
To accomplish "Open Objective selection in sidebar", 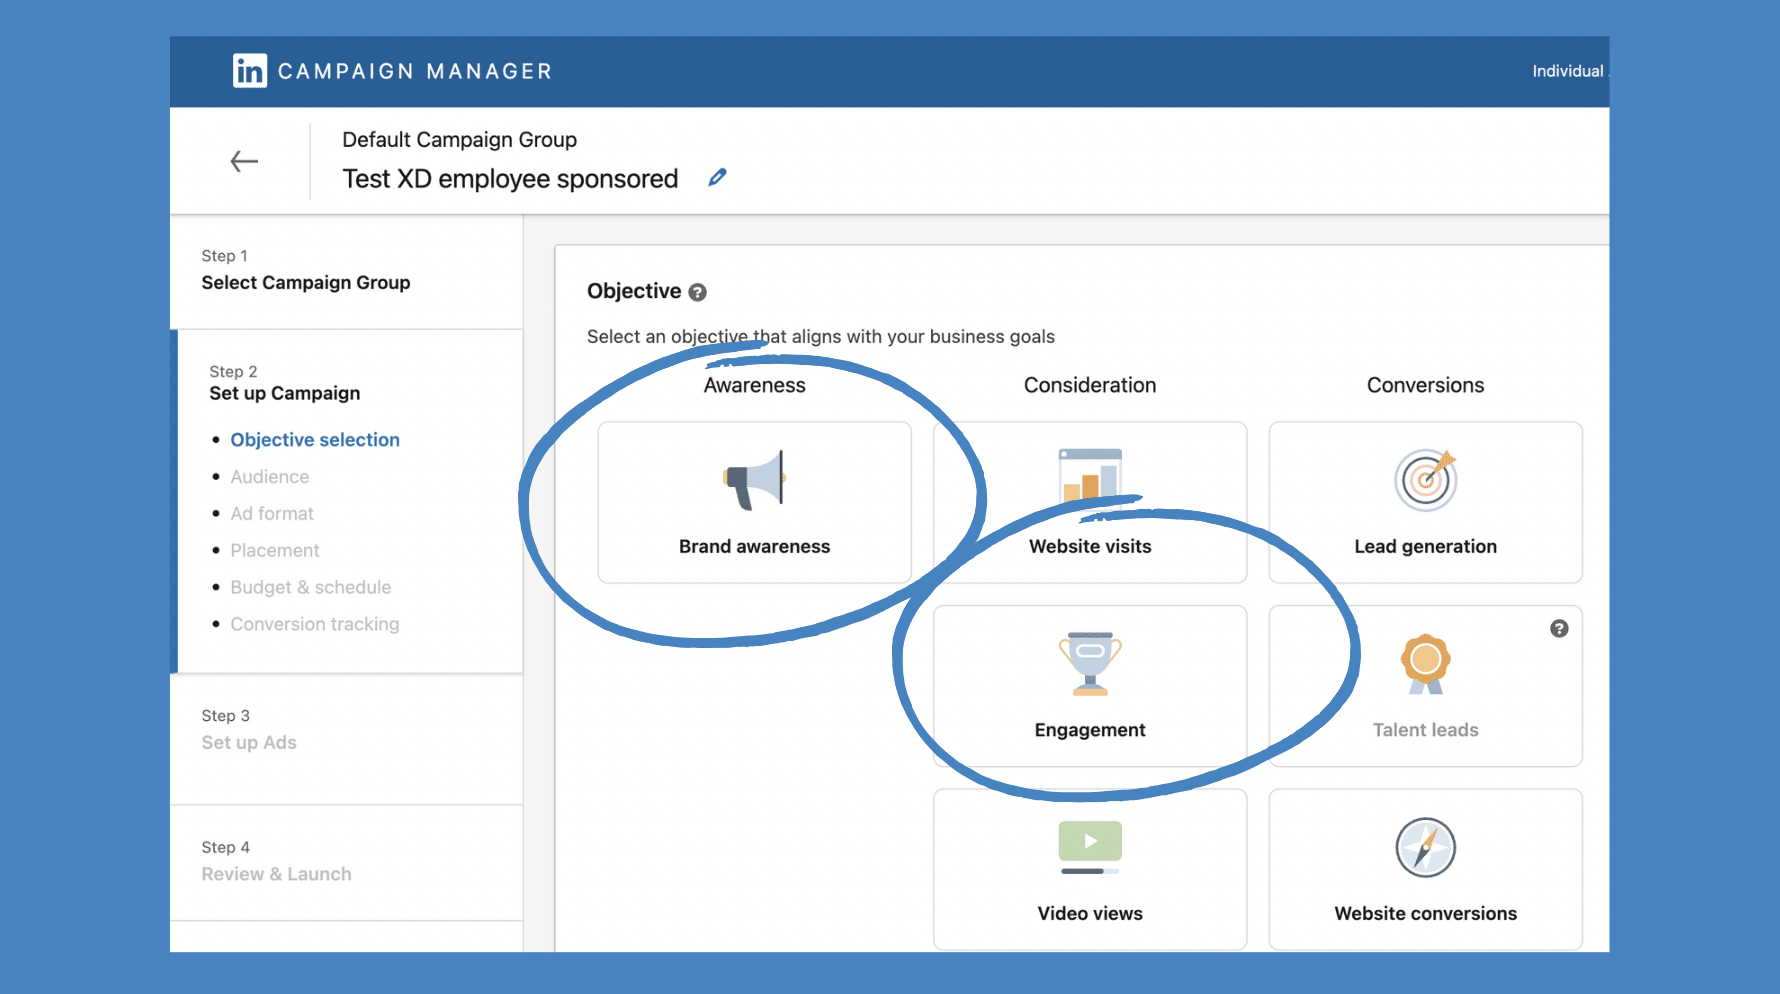I will tap(315, 440).
